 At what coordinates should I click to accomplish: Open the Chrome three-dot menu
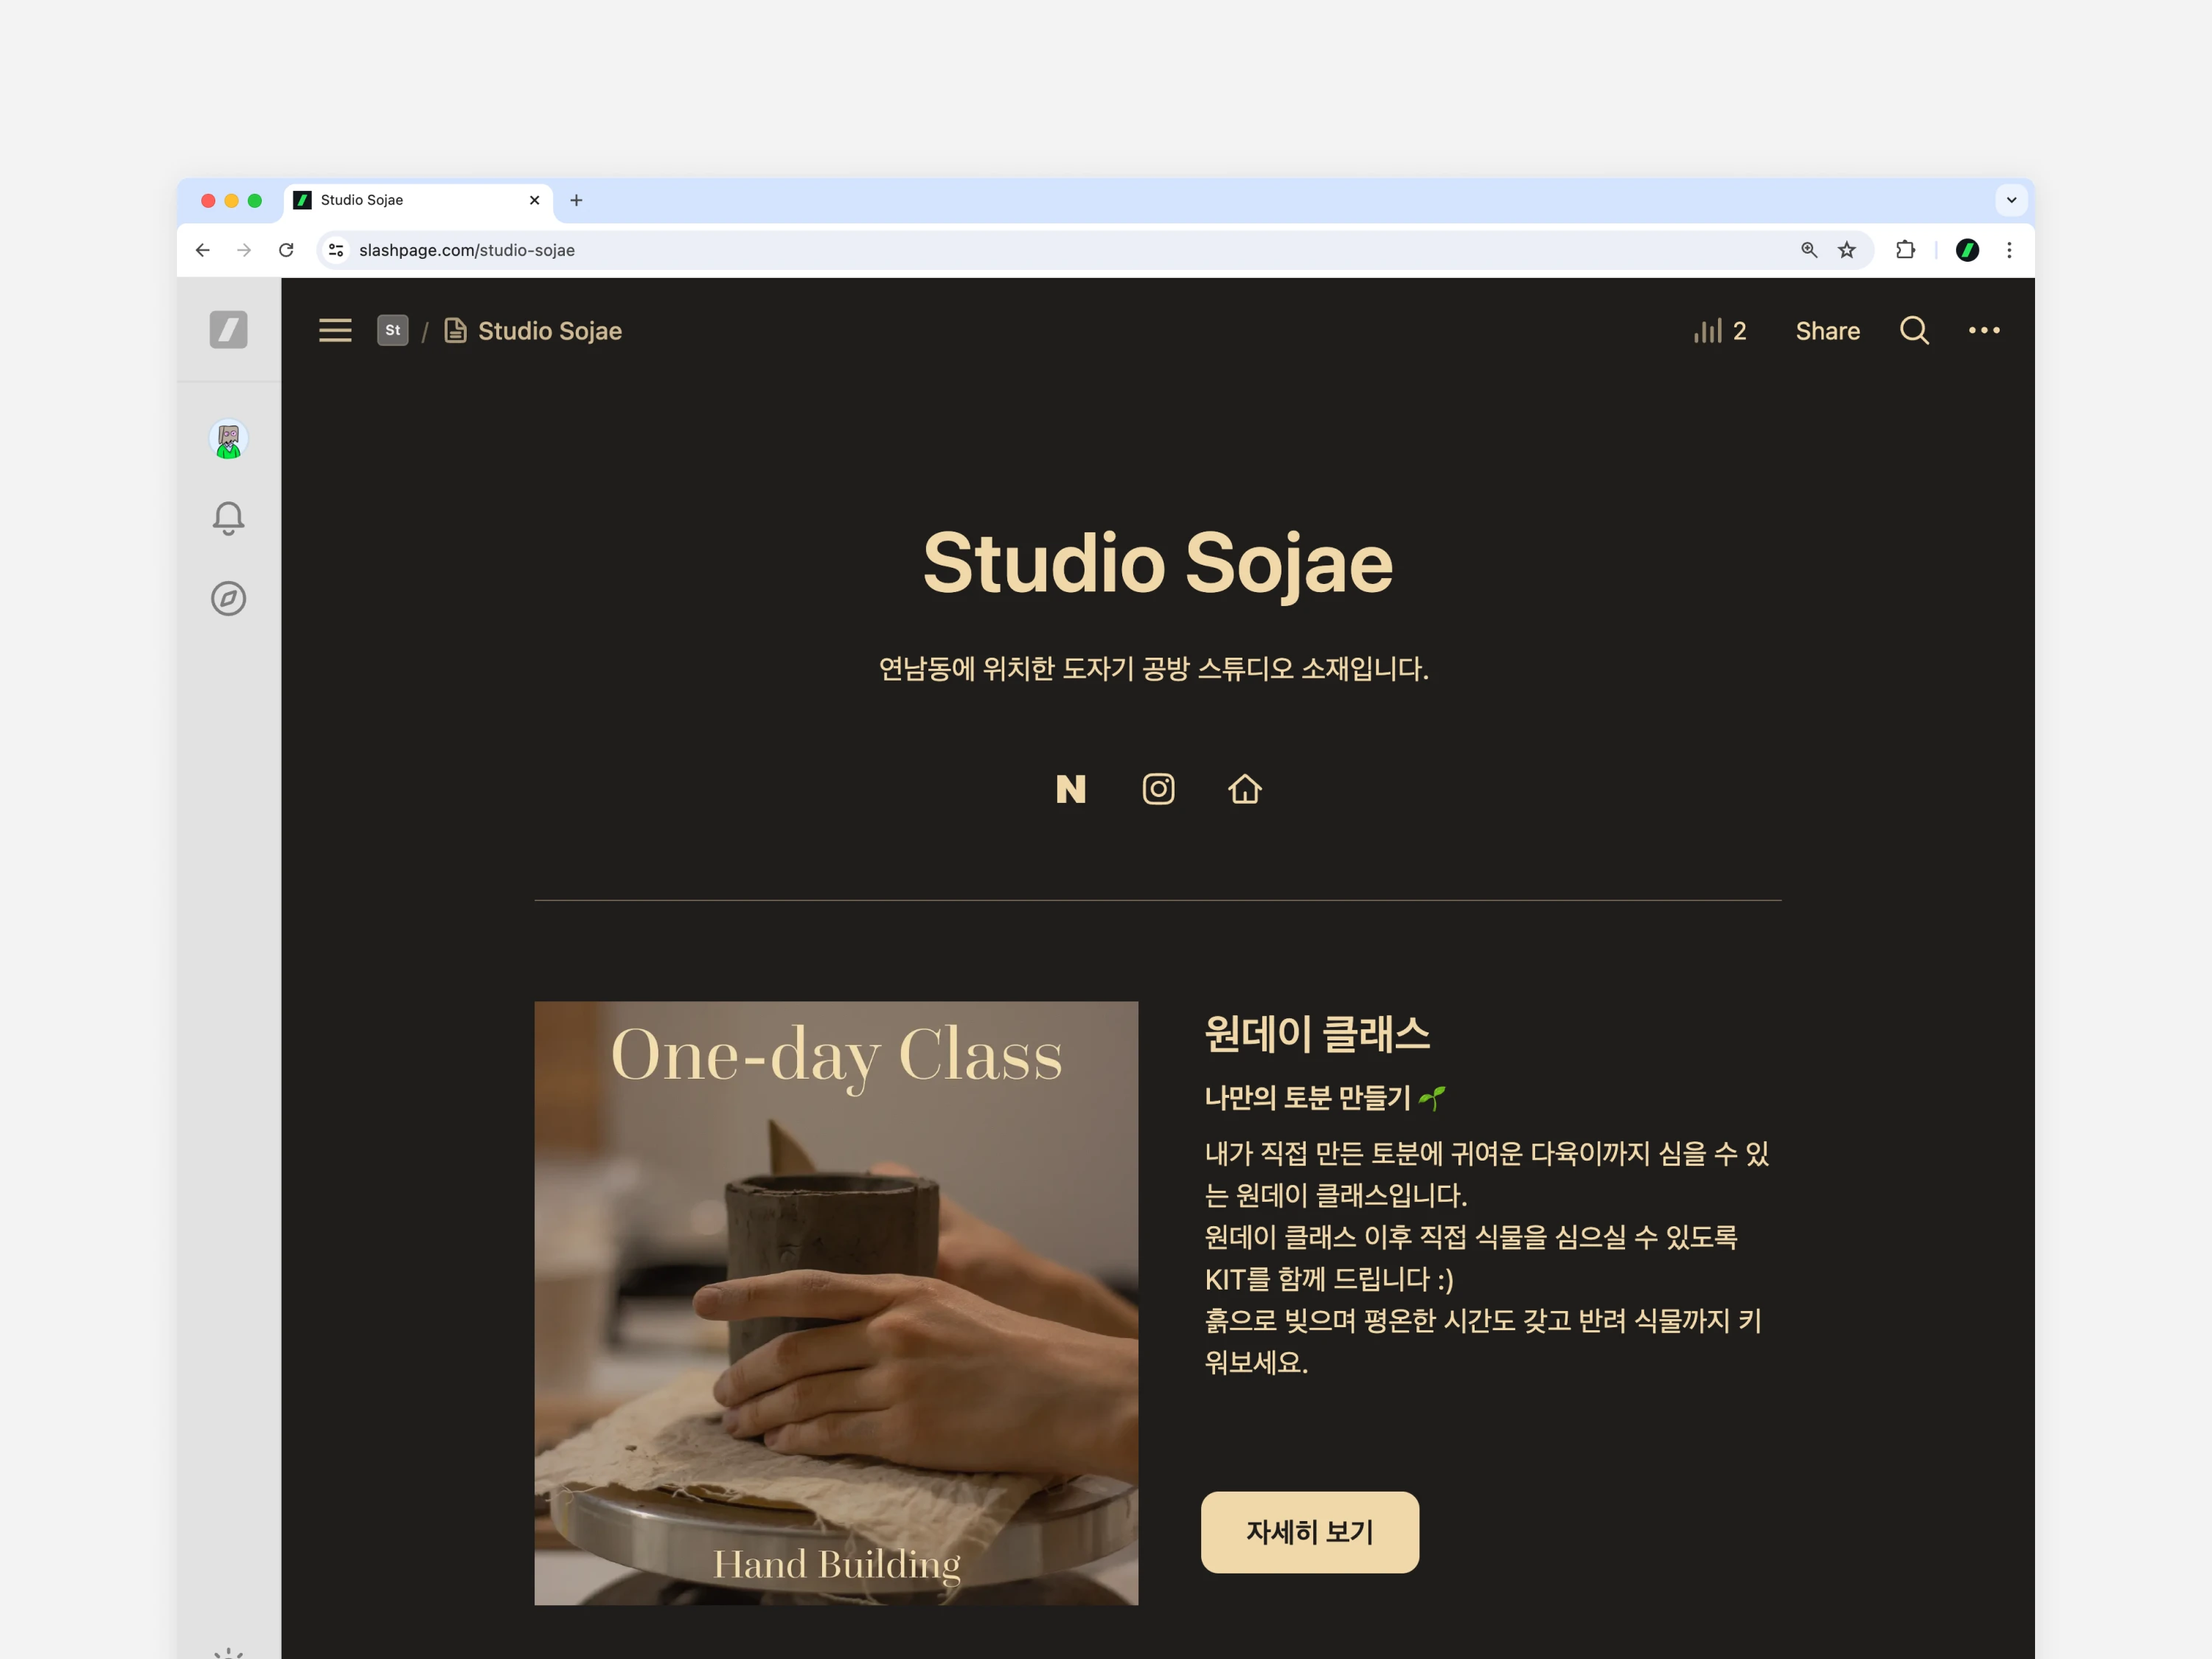pos(2009,250)
